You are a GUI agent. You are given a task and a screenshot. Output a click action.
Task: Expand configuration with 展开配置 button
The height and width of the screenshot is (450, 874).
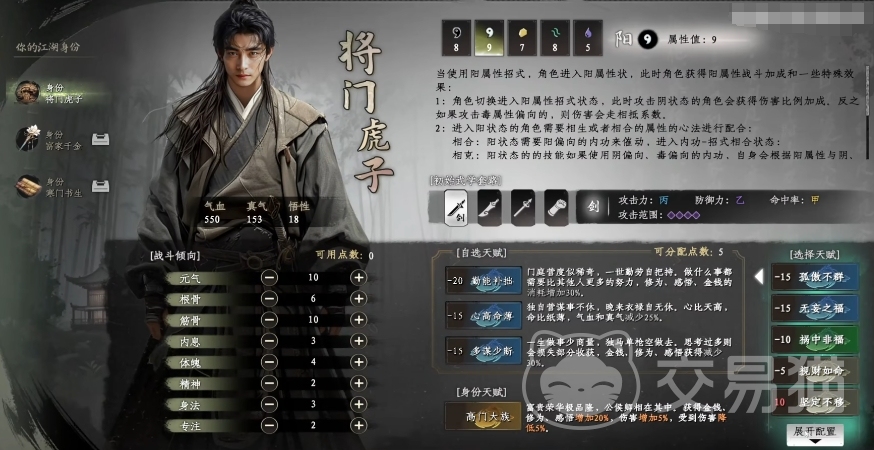point(814,434)
